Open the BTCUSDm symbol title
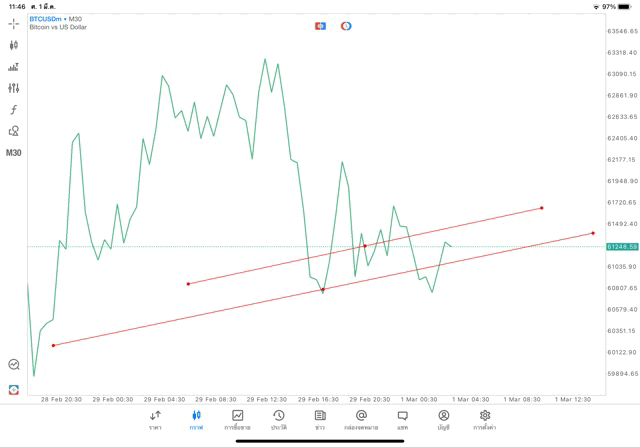The height and width of the screenshot is (447, 640). (45, 19)
